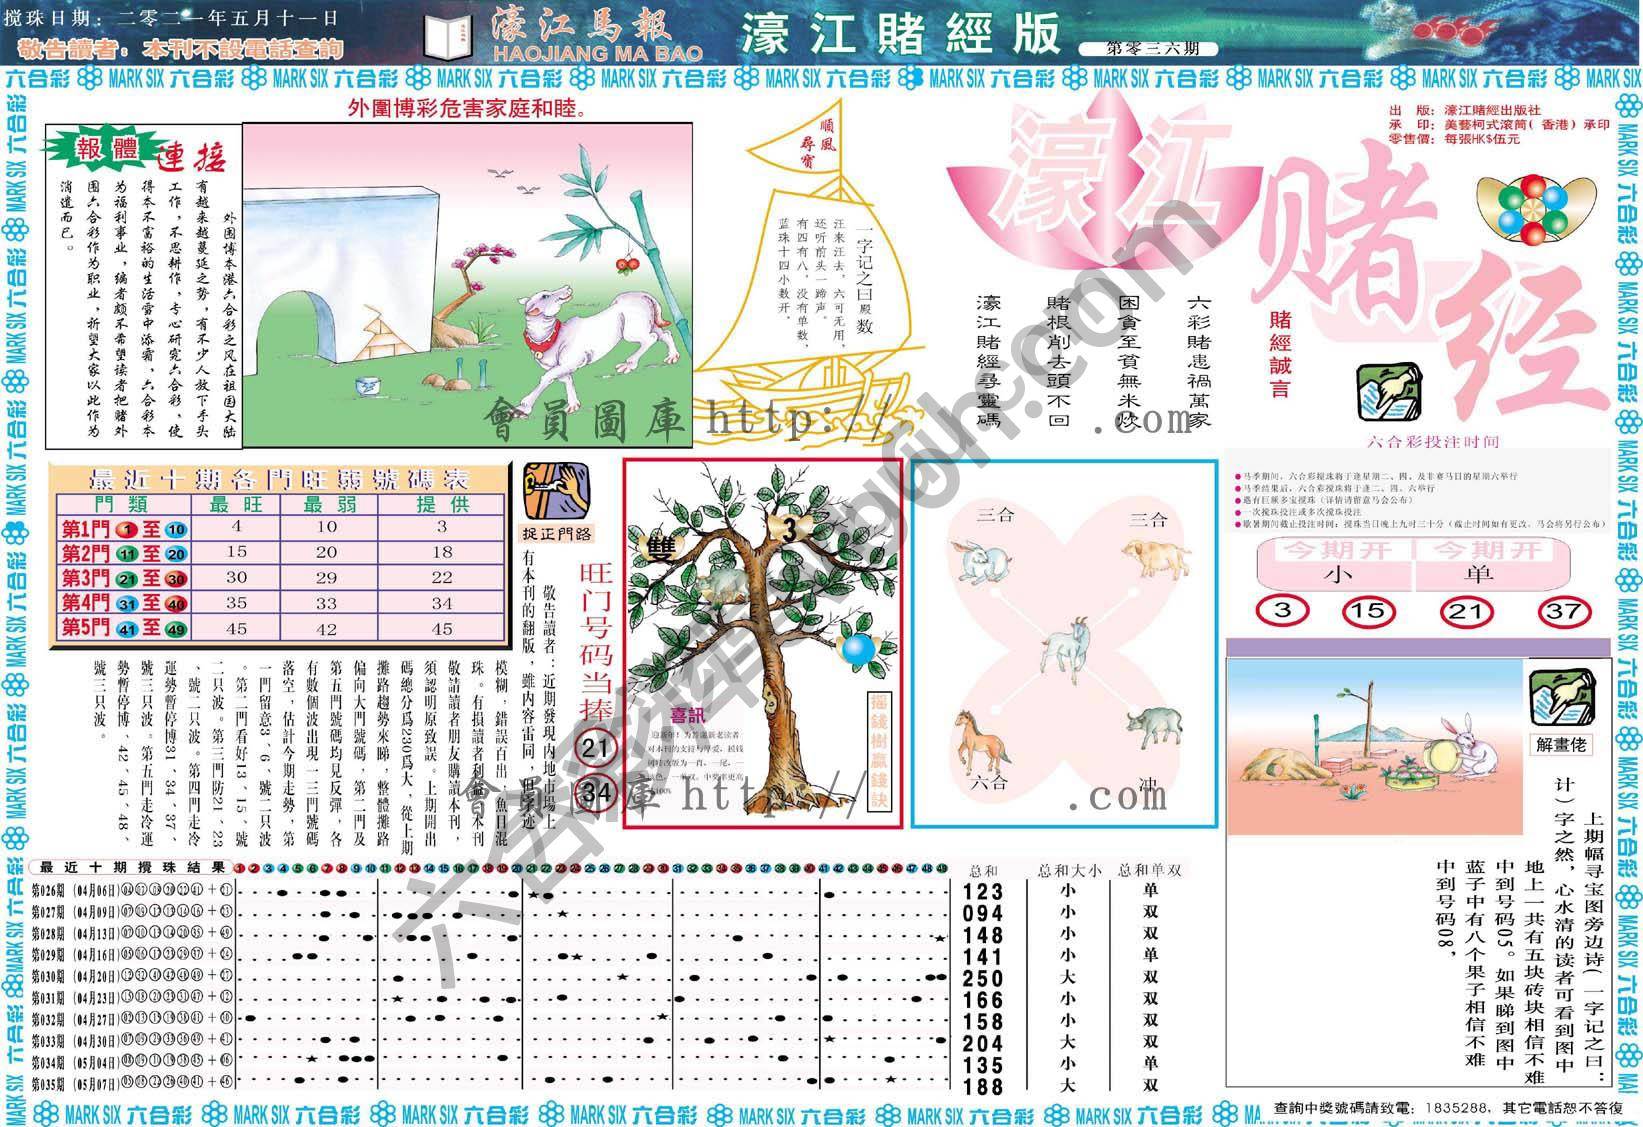1643x1127 pixels.
Task: Click the total sum 094
Action: 983,913
